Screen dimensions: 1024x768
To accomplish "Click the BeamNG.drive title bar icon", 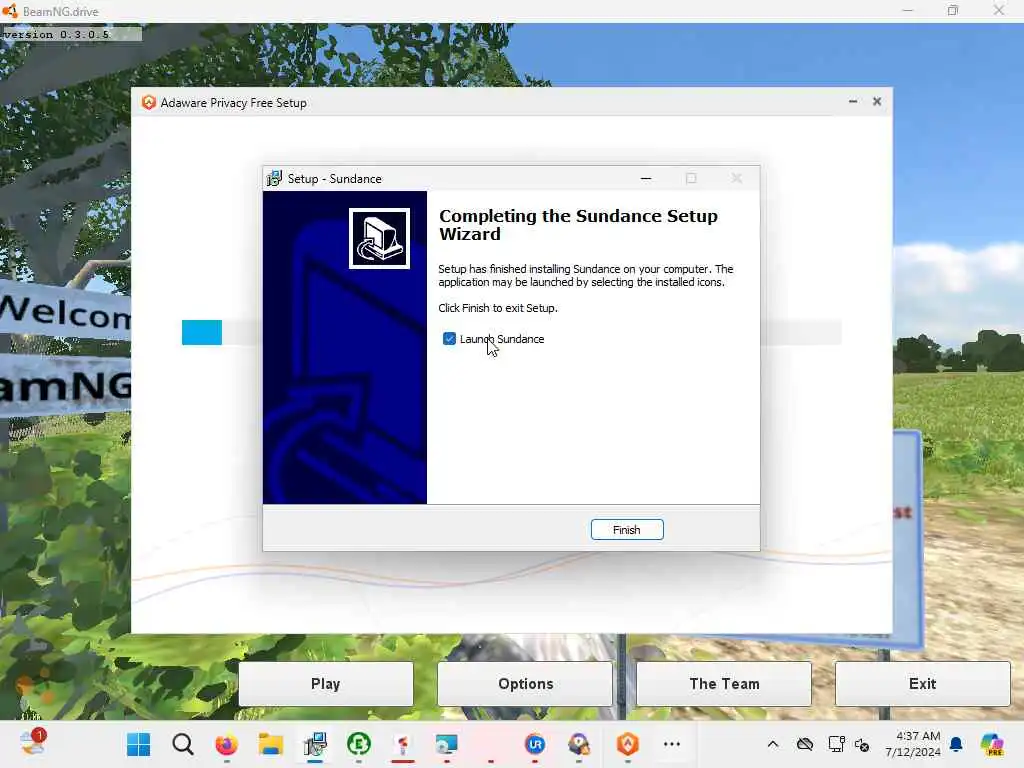I will (10, 11).
